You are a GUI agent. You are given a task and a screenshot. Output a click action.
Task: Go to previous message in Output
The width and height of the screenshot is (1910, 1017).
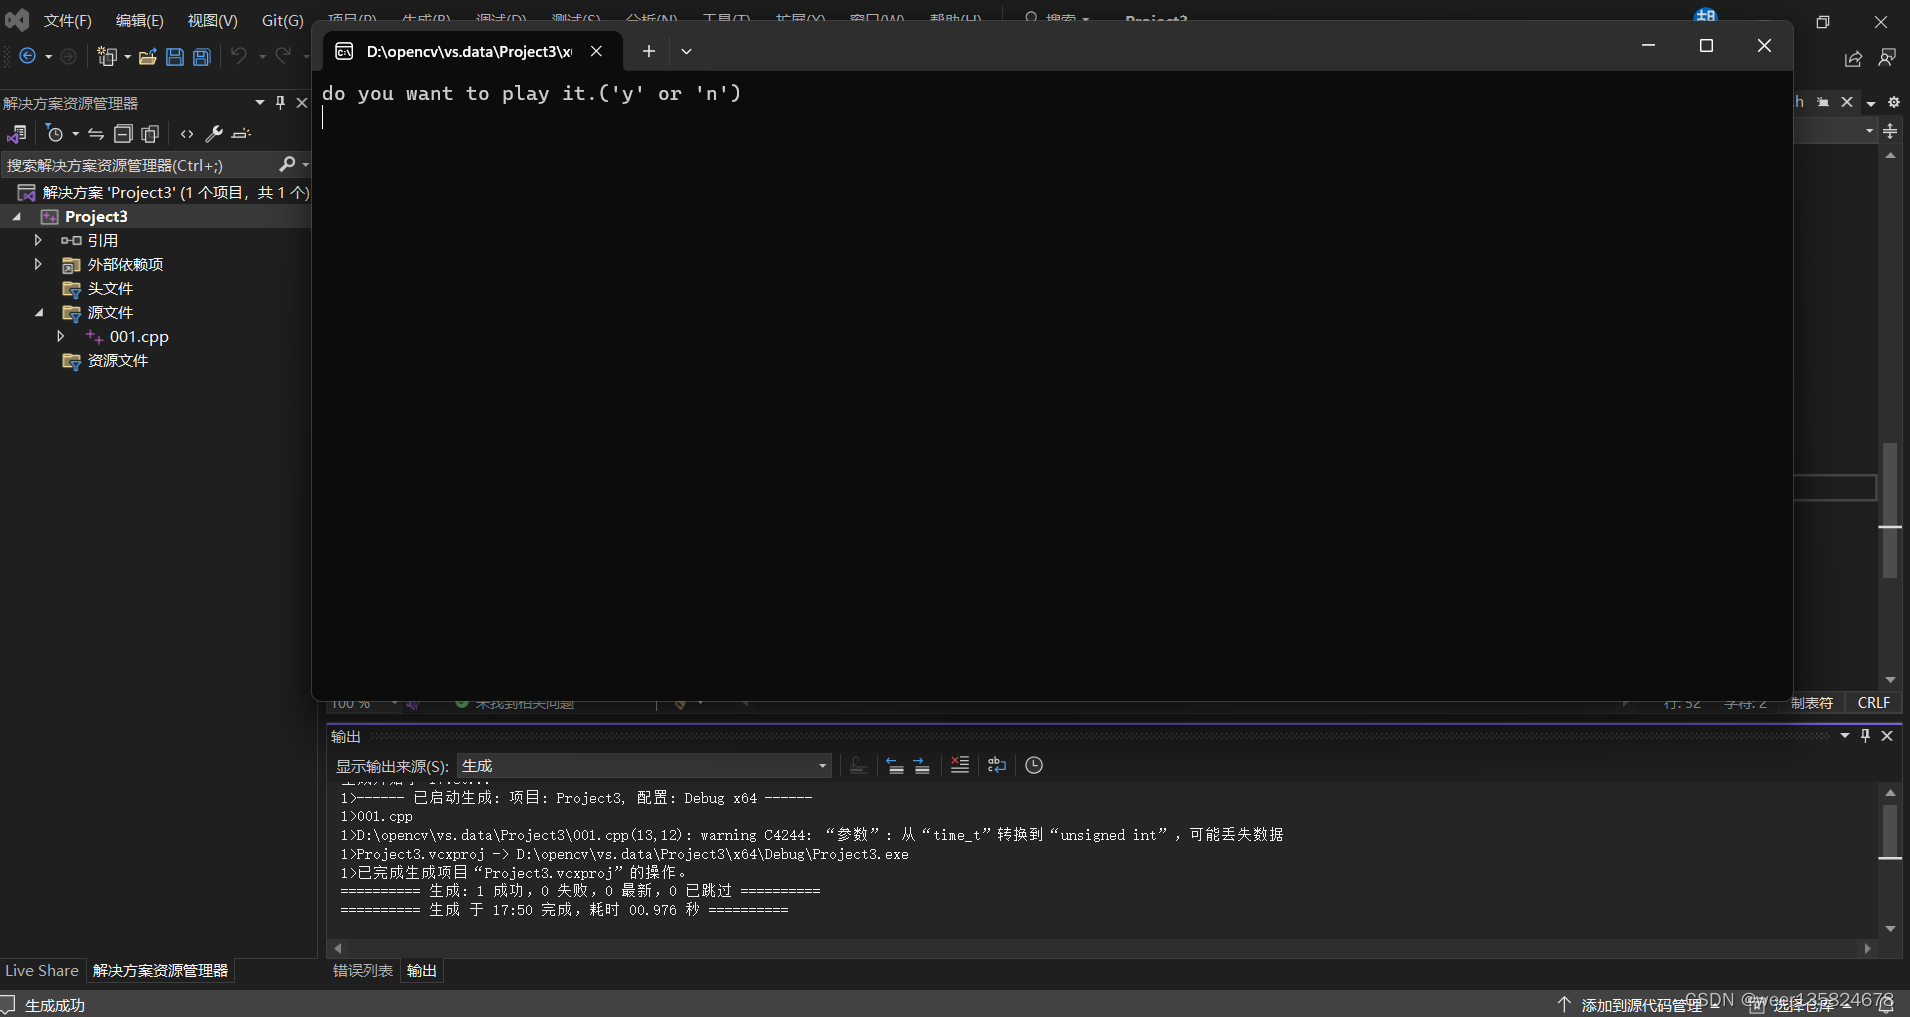click(x=895, y=766)
